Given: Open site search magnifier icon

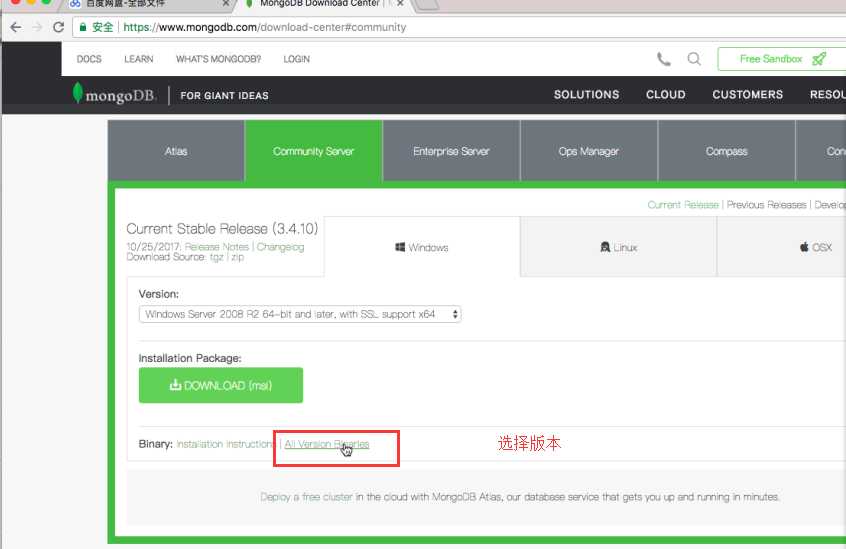Looking at the screenshot, I should coord(694,59).
